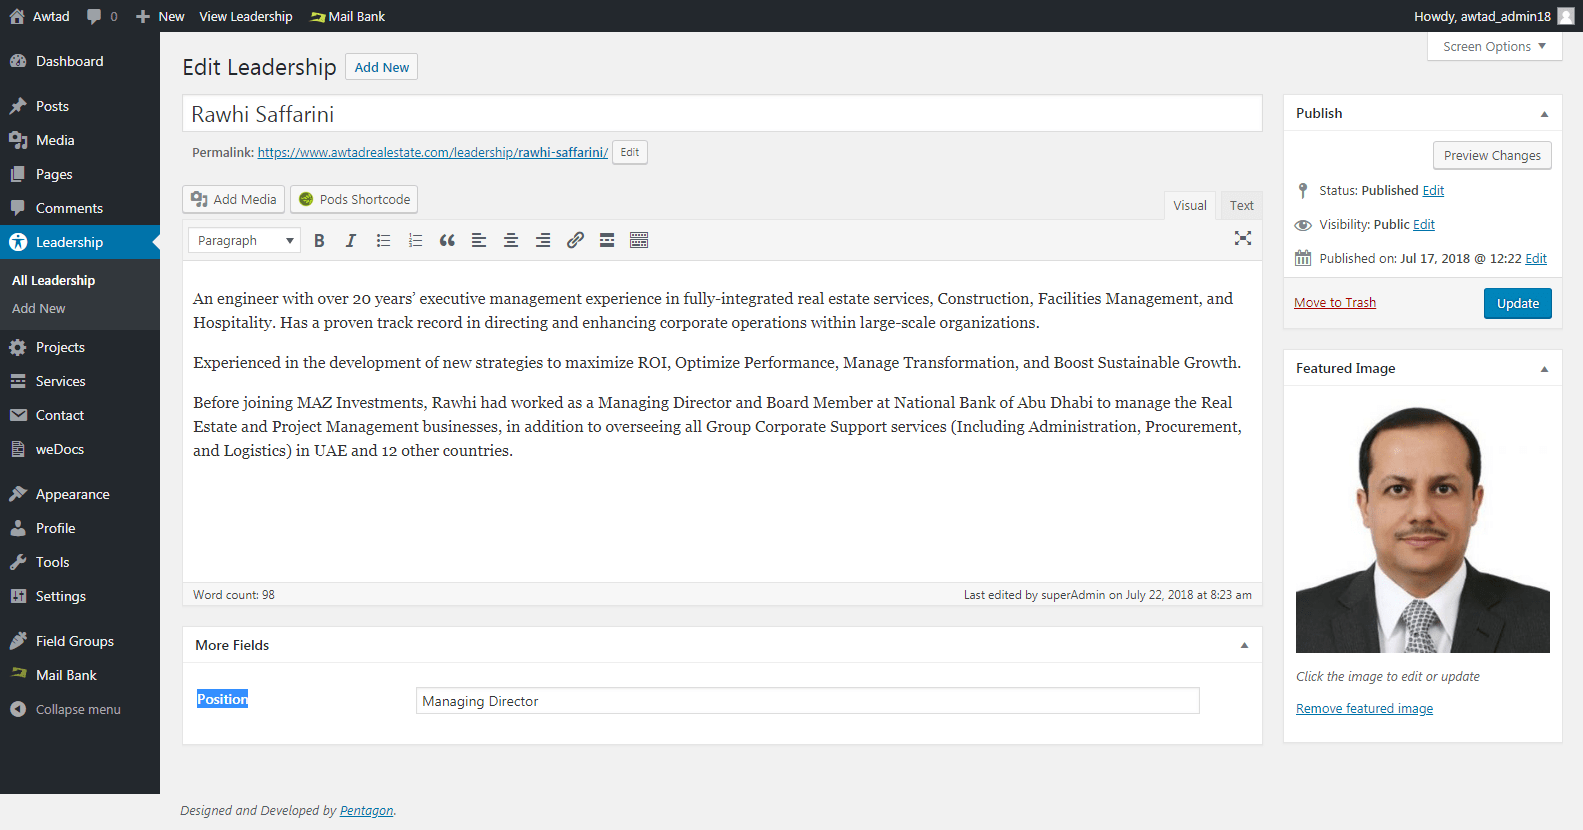Open All Leadership submenu item
1583x830 pixels.
tap(54, 280)
